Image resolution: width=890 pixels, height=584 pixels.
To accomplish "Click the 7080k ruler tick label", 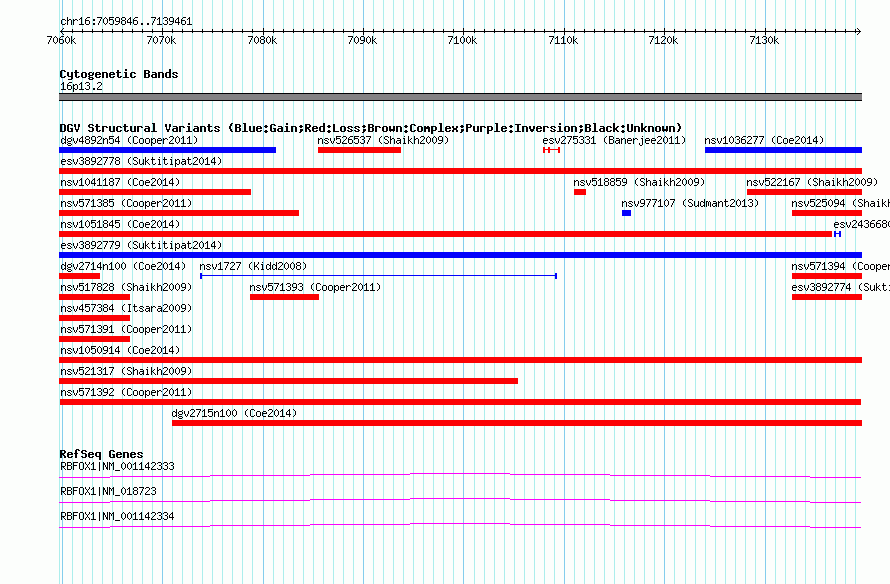I will [262, 40].
